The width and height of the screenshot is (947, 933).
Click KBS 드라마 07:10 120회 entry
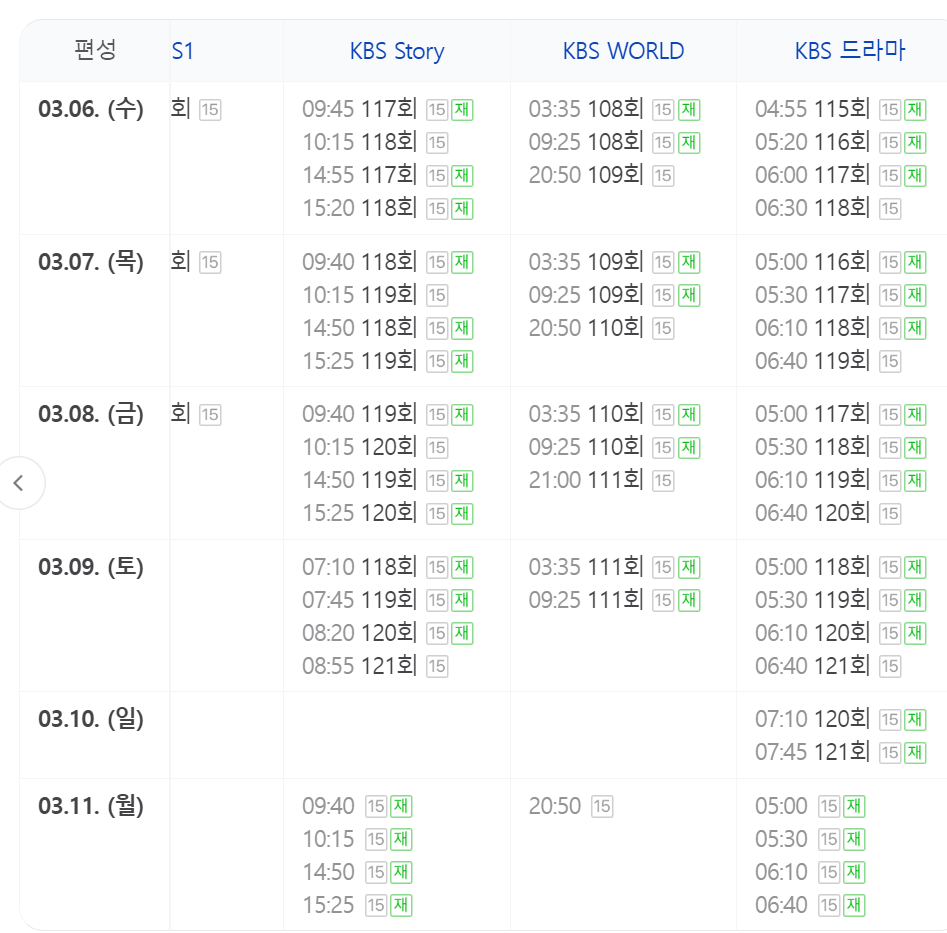point(840,719)
